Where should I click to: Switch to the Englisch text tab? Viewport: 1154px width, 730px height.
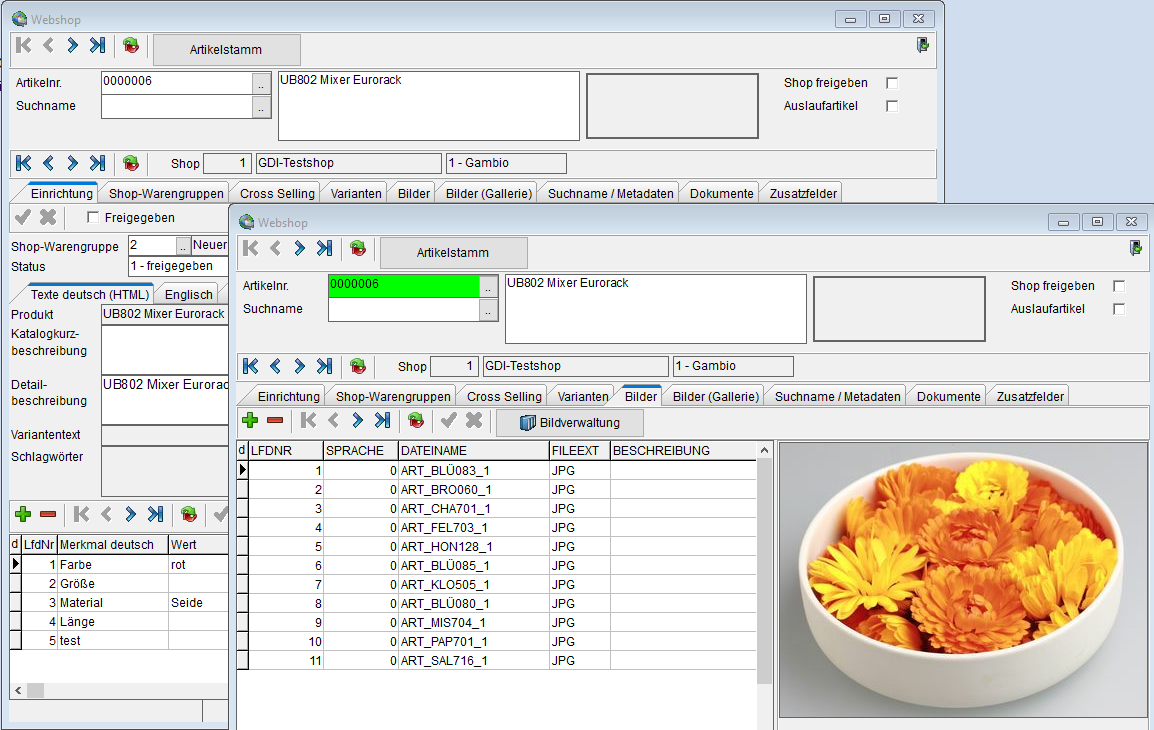click(188, 294)
